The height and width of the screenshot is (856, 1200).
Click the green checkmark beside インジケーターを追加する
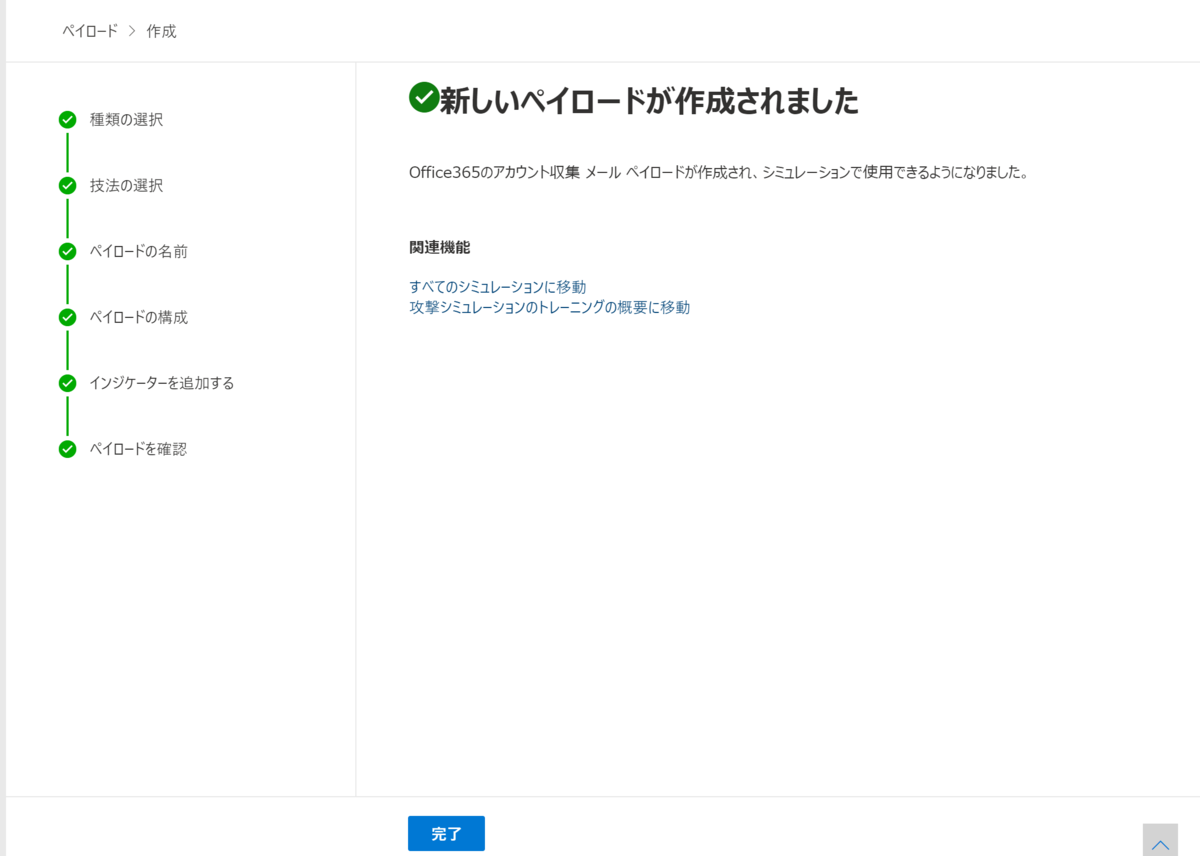[x=67, y=383]
